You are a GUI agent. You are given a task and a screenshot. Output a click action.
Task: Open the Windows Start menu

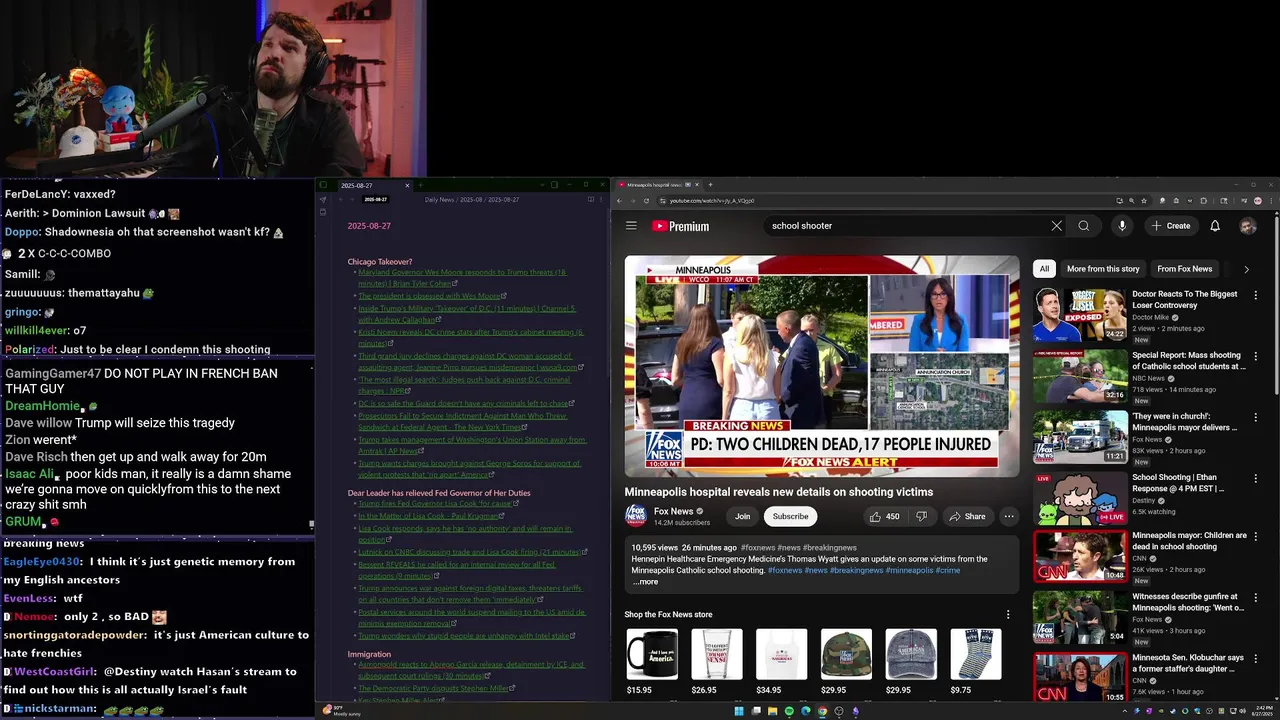click(739, 711)
